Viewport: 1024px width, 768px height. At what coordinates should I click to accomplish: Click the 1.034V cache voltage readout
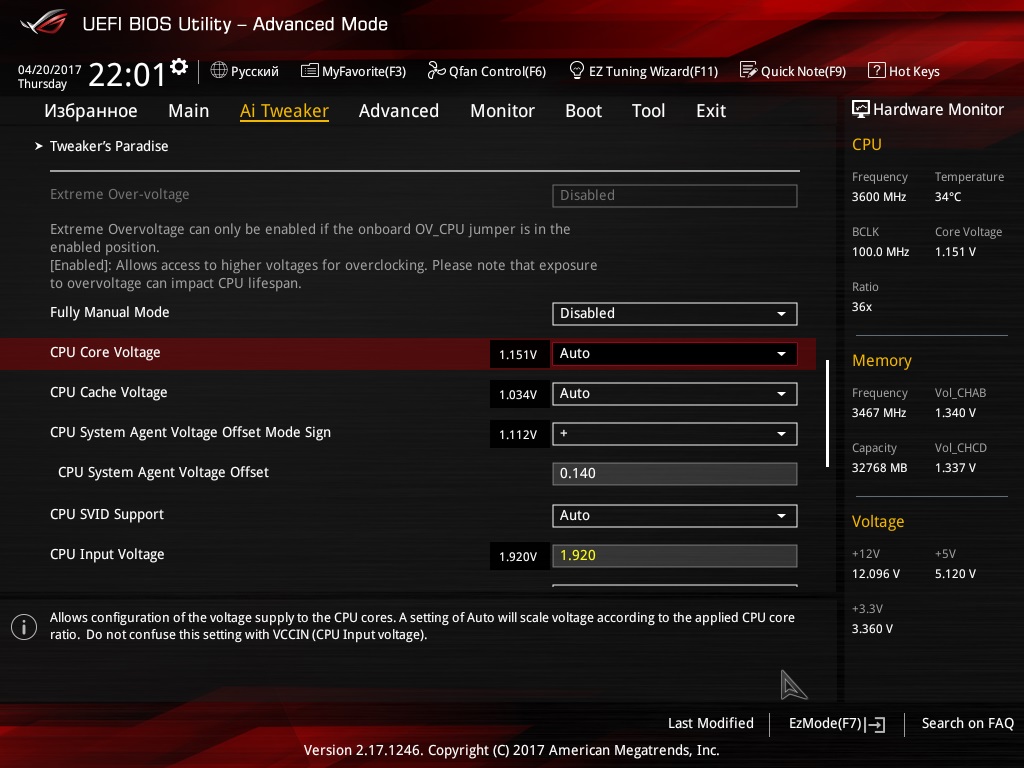pos(519,394)
